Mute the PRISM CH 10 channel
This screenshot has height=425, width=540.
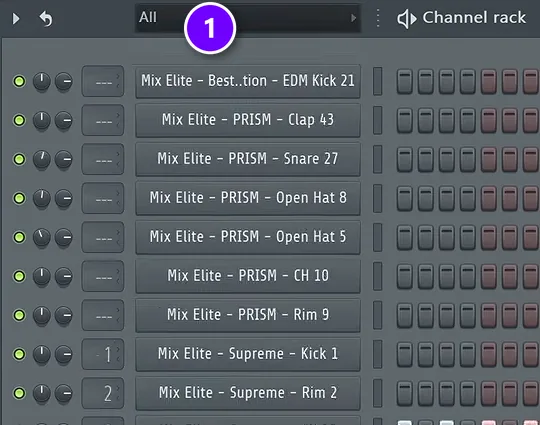pos(19,276)
